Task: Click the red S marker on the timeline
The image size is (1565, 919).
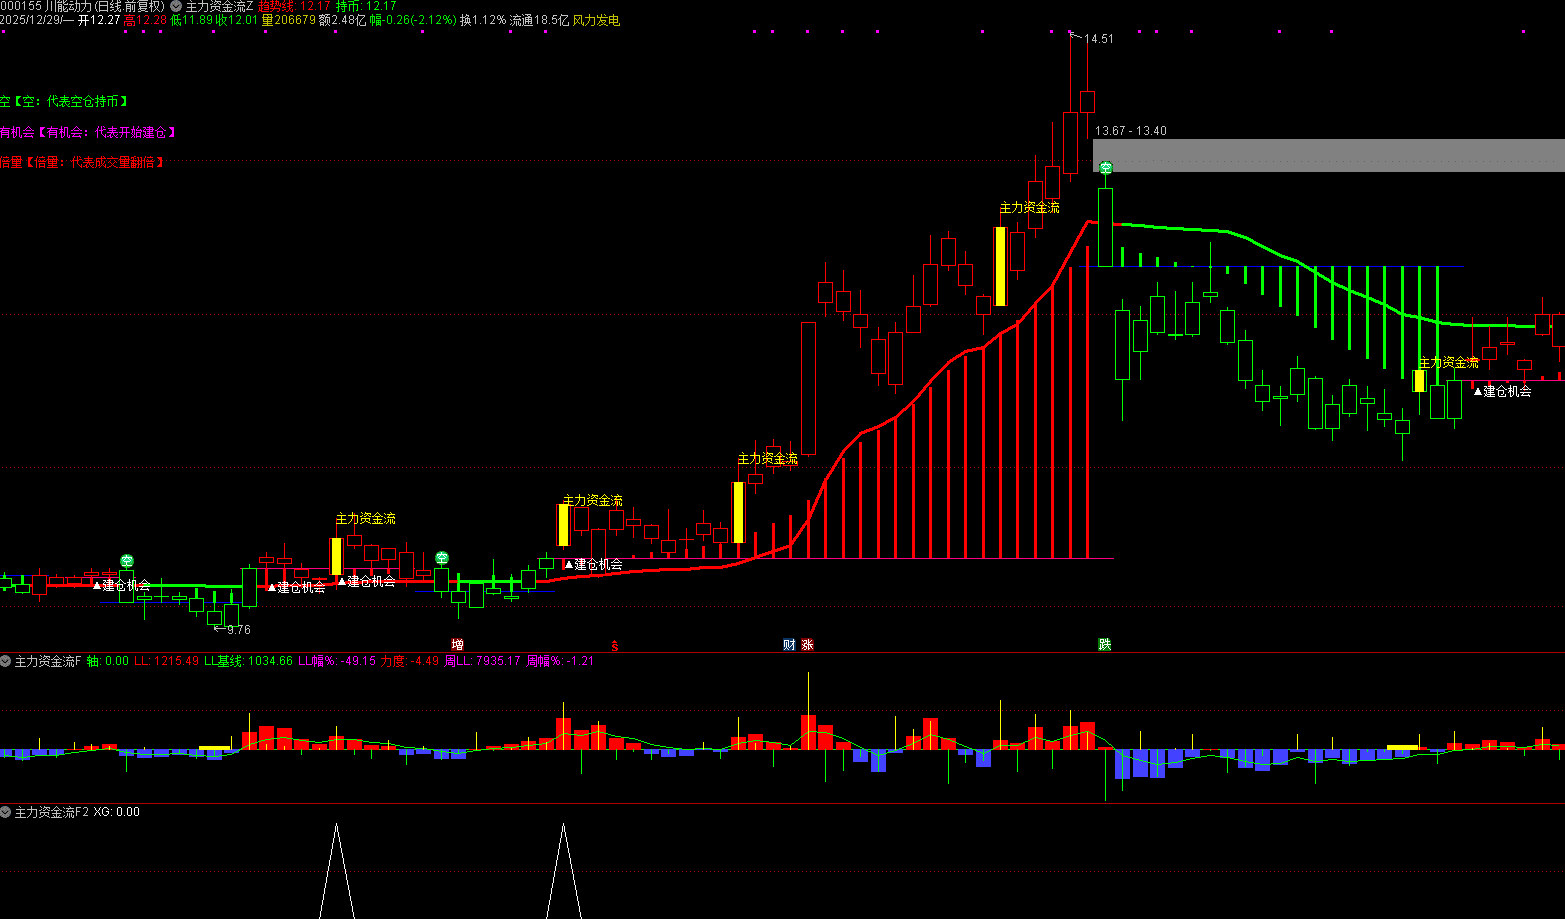Action: pyautogui.click(x=615, y=646)
